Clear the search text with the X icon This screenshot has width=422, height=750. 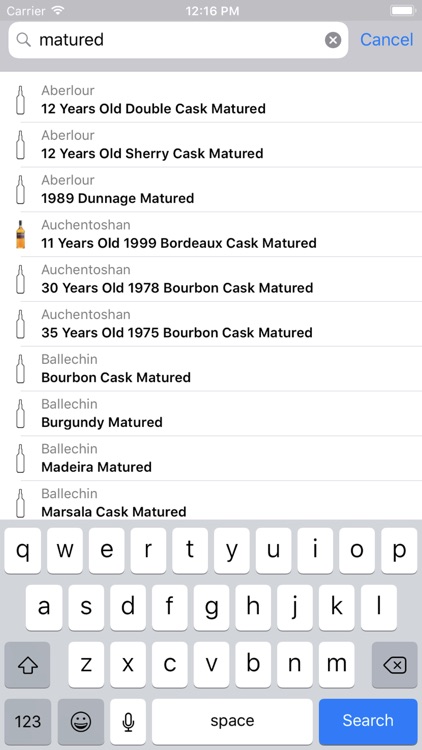[x=333, y=40]
